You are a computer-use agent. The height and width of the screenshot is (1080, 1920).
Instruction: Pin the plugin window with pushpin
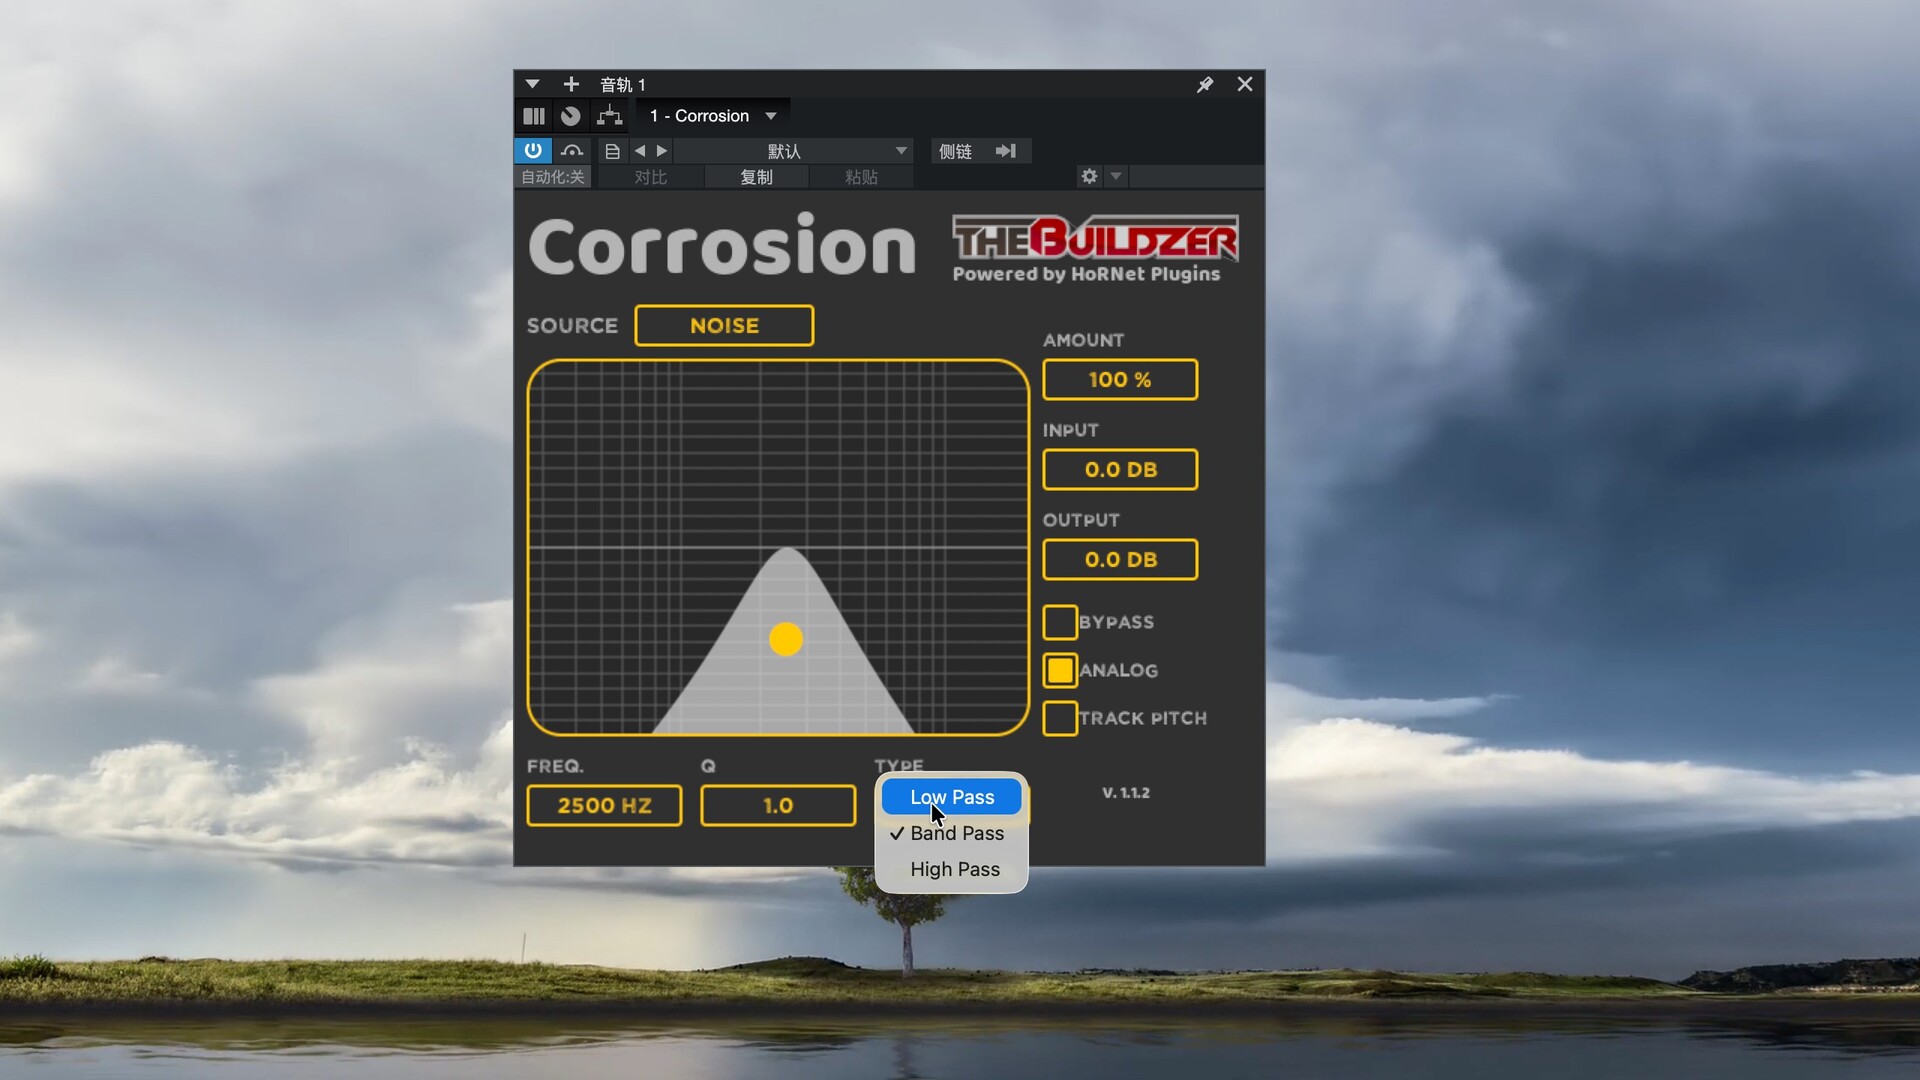1205,85
